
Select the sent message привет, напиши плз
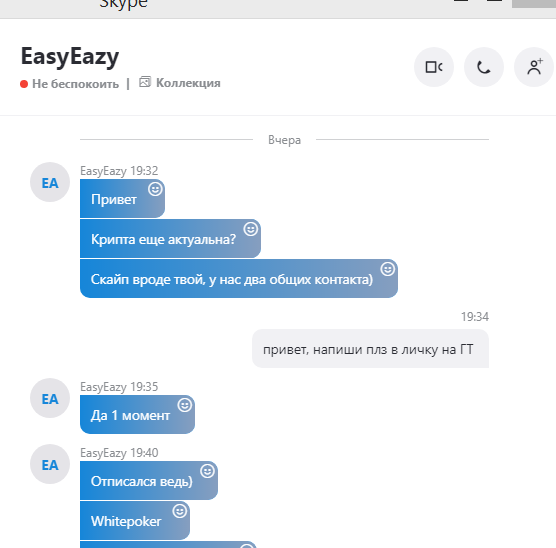tap(371, 349)
